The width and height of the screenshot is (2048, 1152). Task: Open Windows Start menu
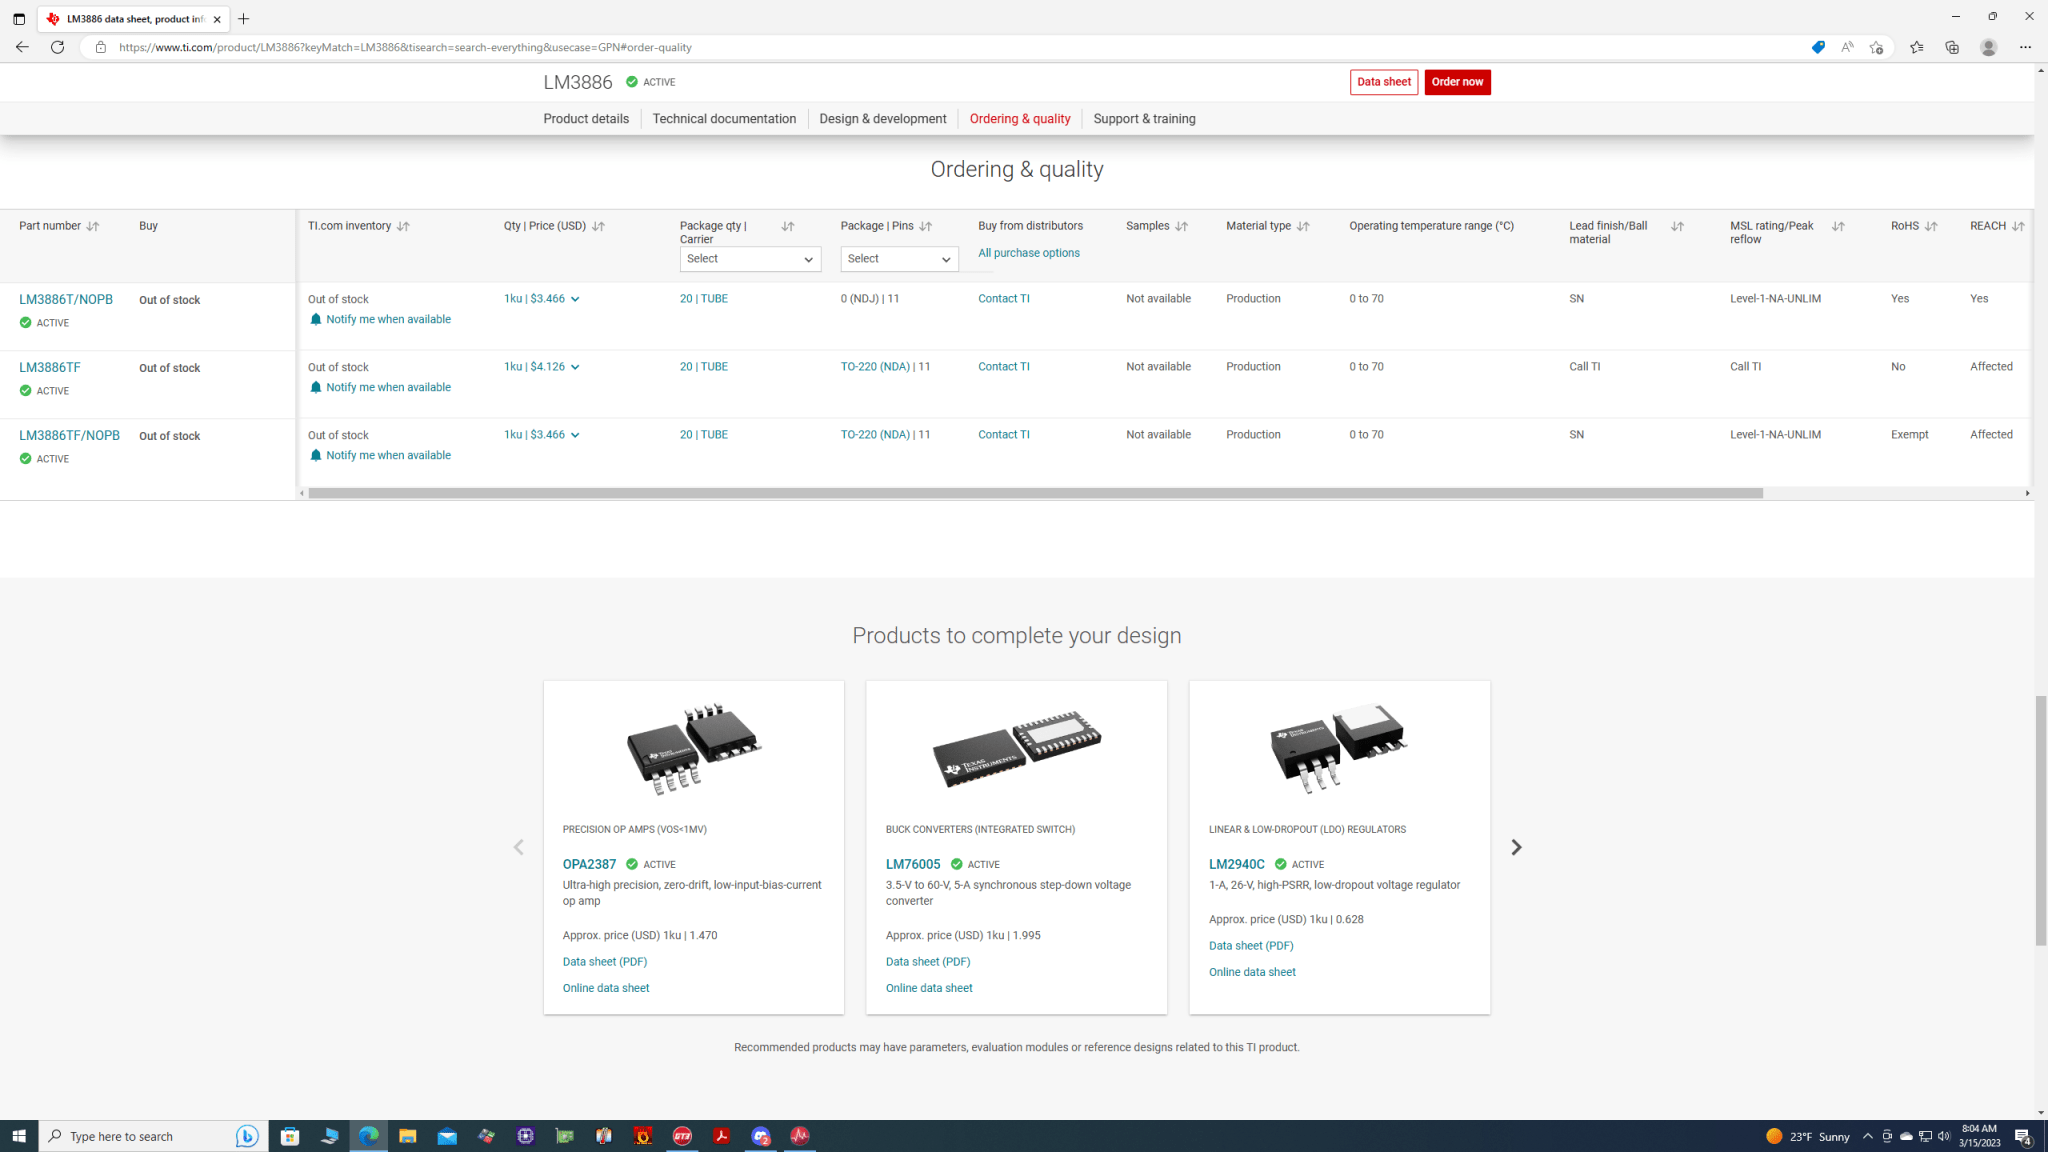tap(19, 1136)
